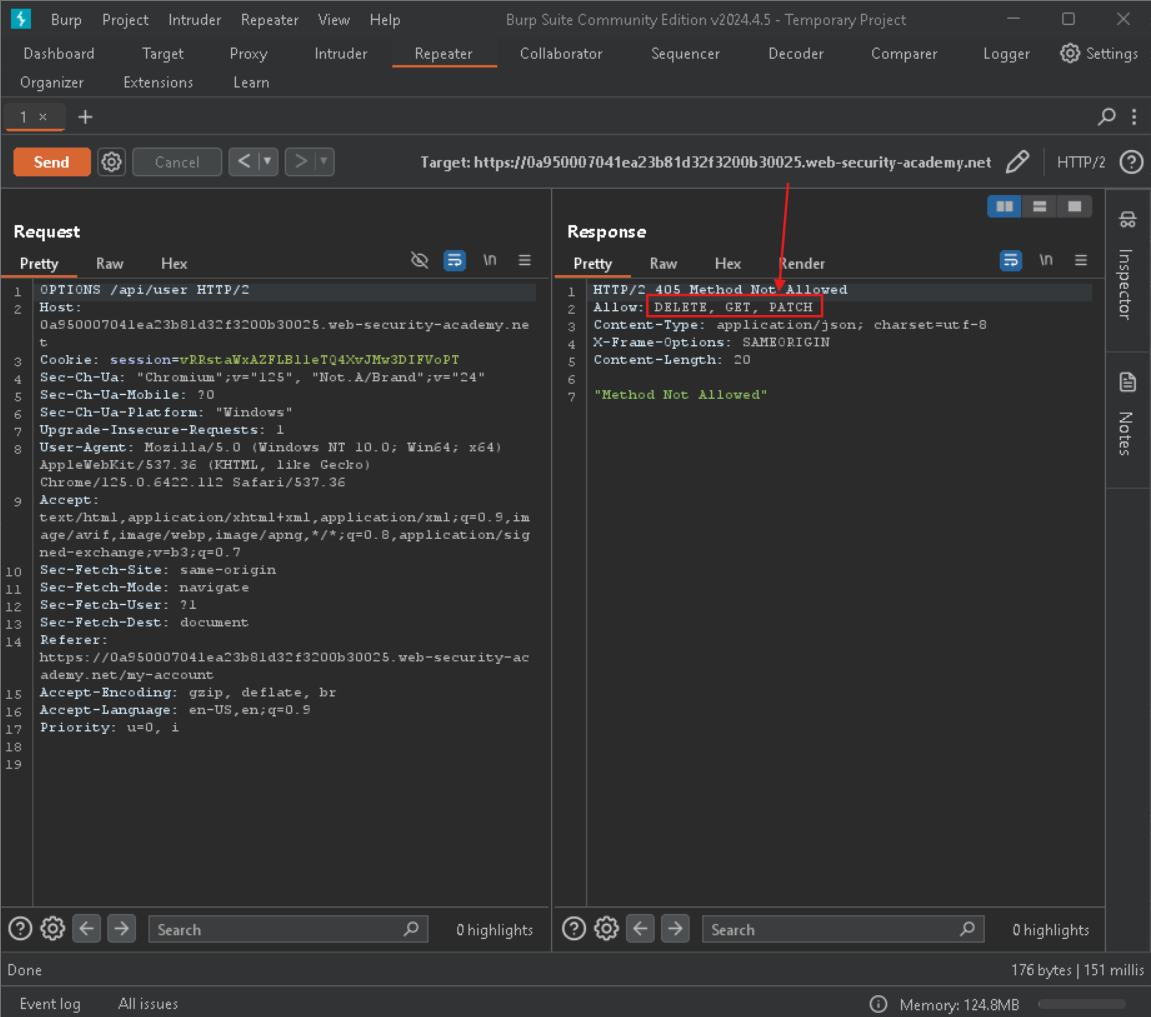Toggle hide non-printable in Request panel

pyautogui.click(x=420, y=261)
